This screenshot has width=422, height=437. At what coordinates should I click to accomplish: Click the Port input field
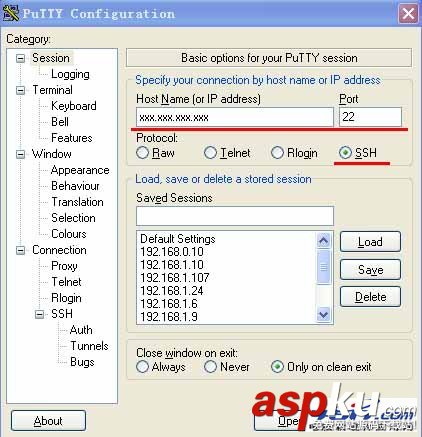coord(370,117)
